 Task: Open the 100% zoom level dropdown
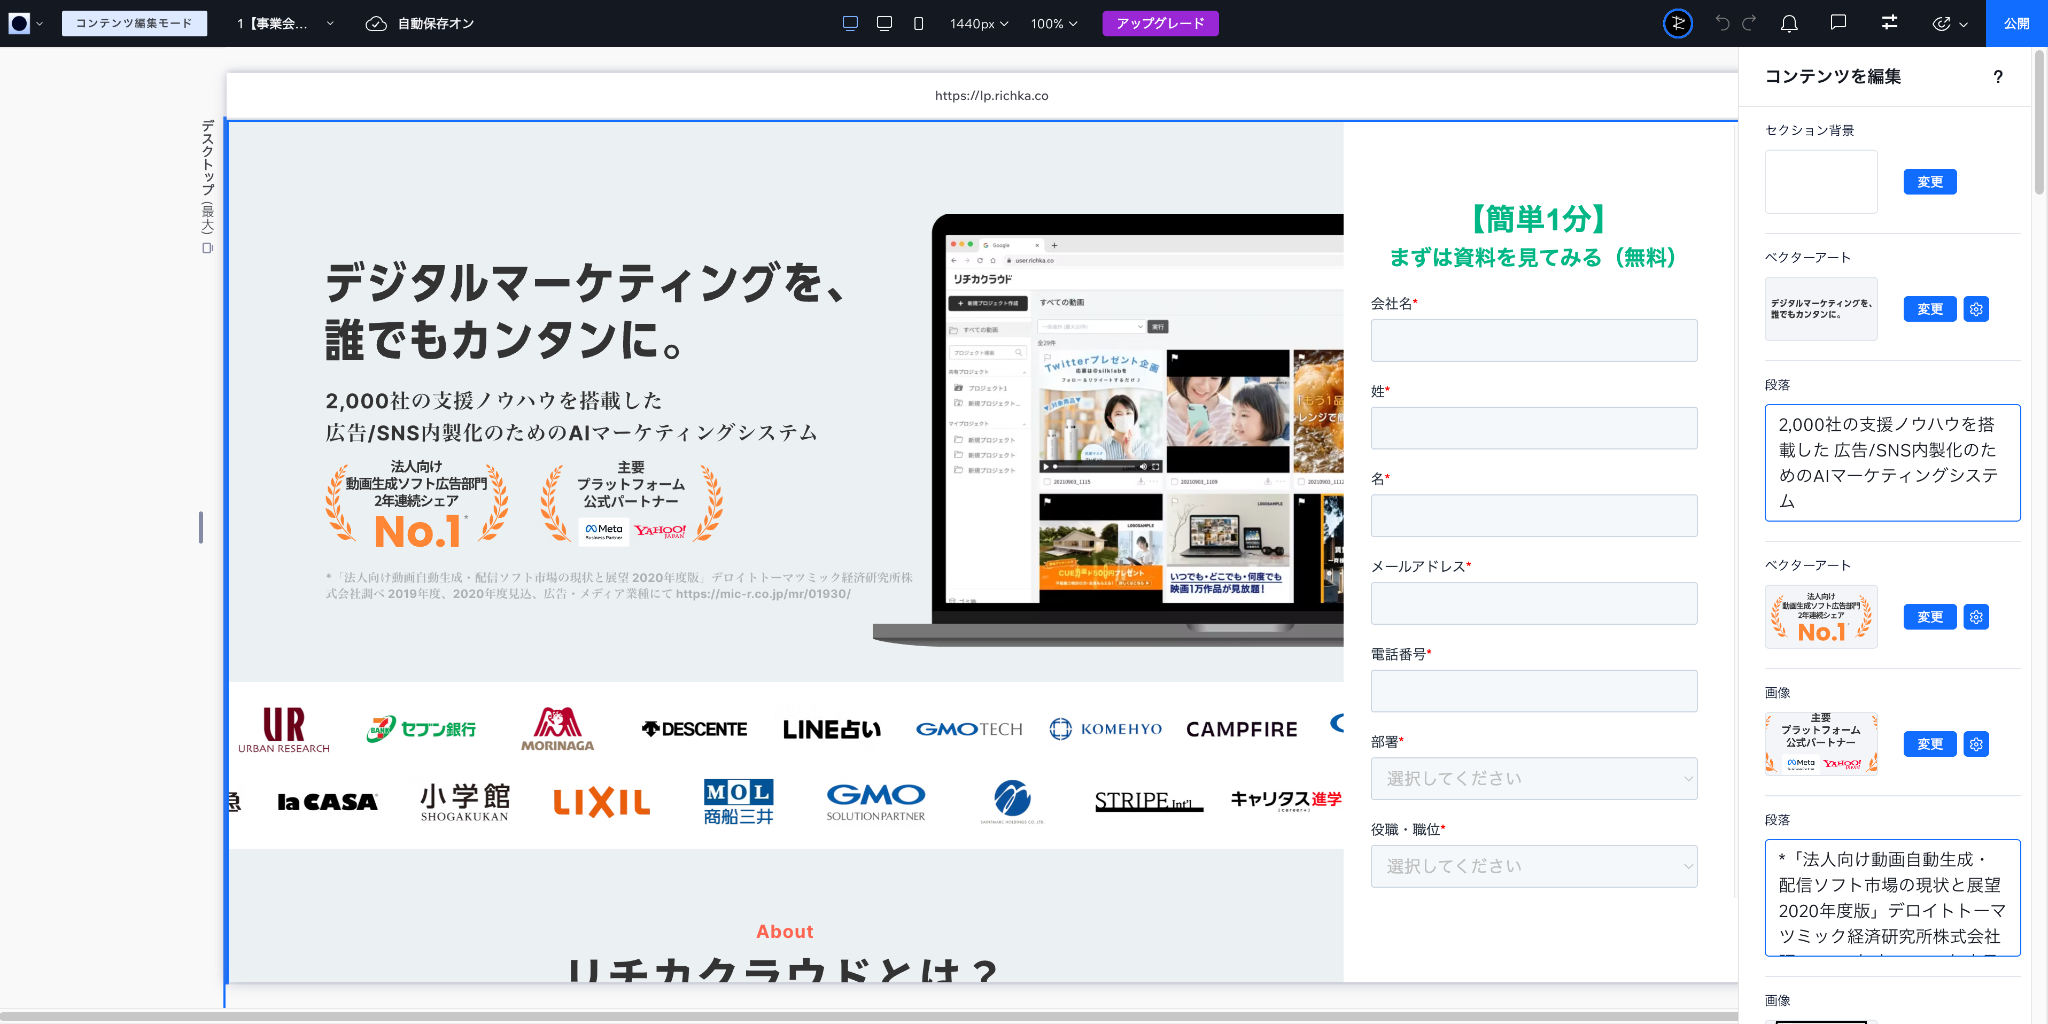point(1054,23)
